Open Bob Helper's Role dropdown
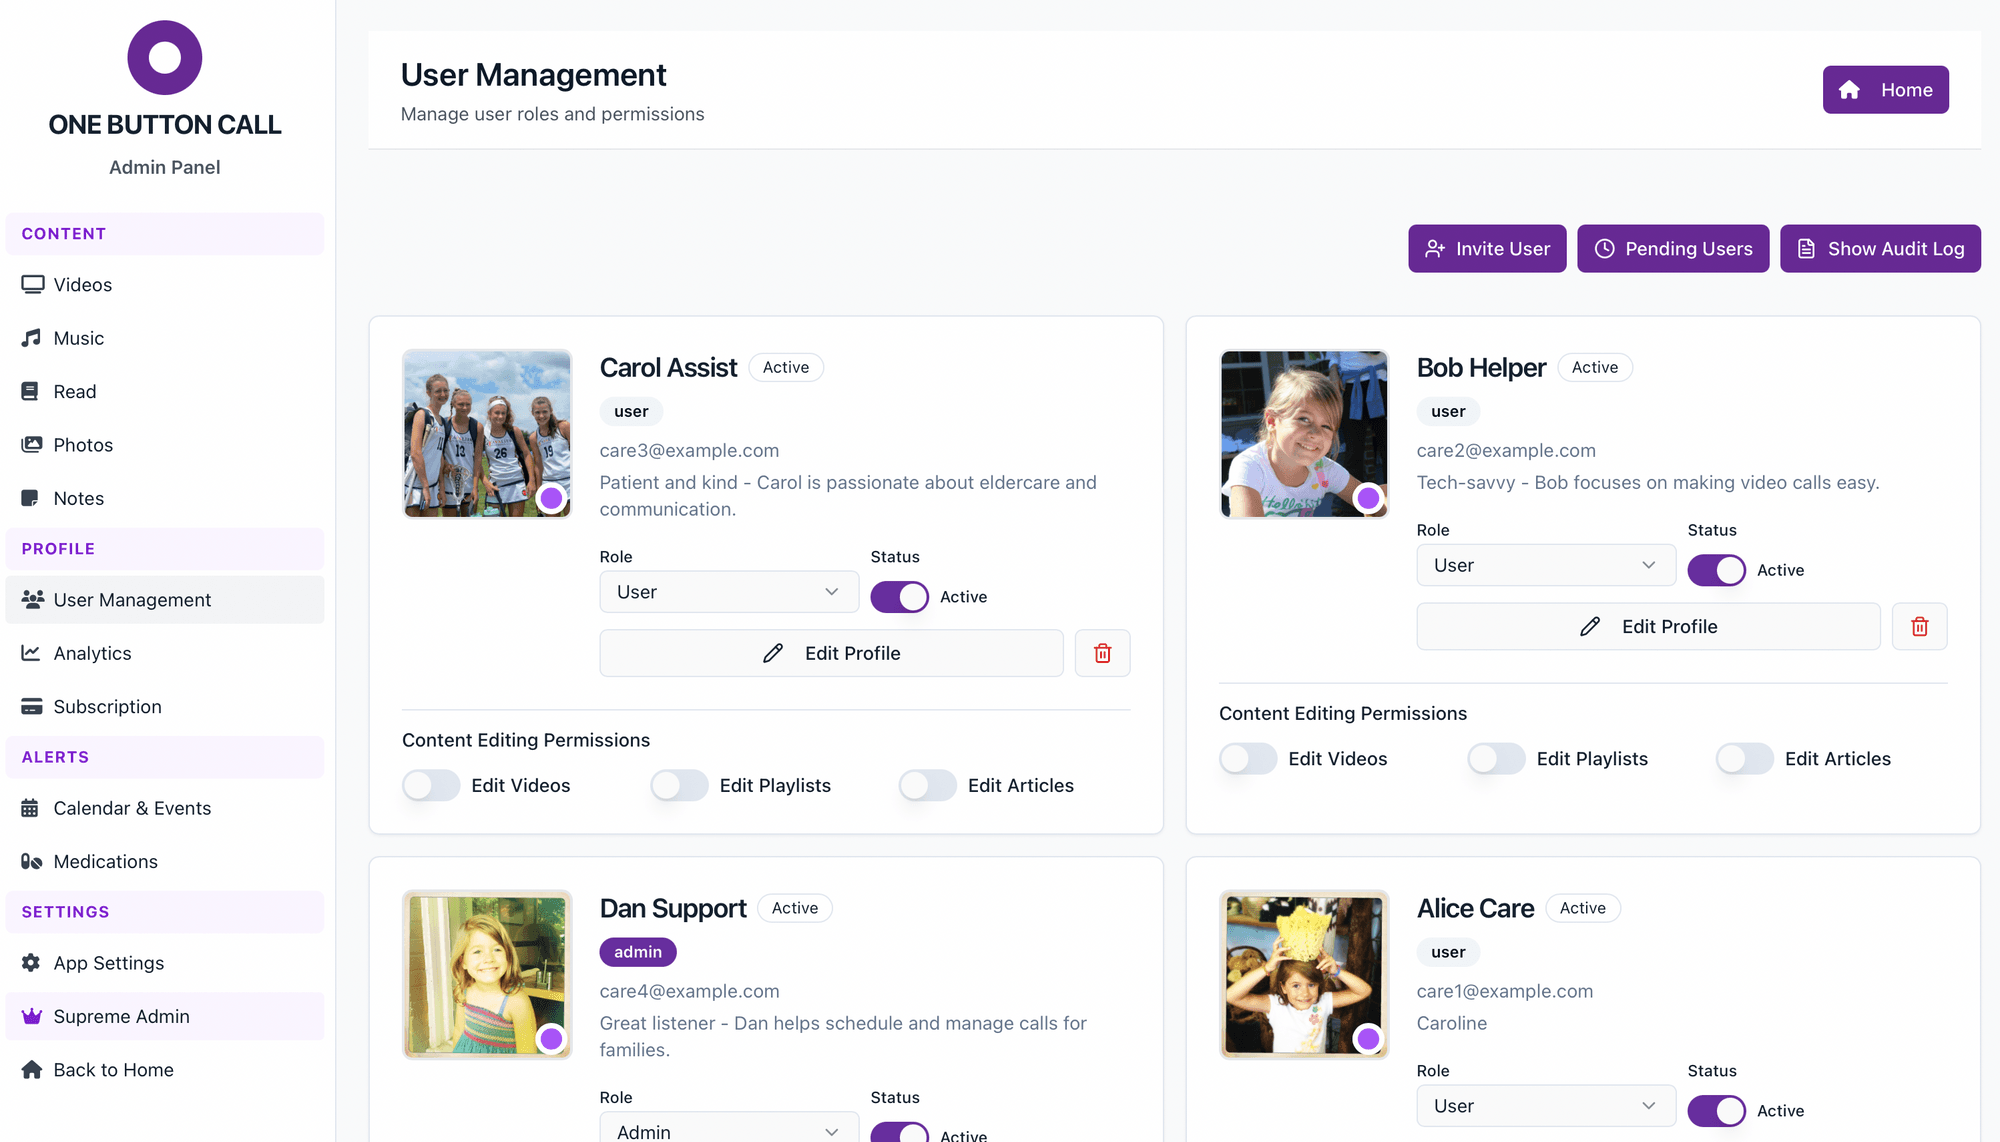The width and height of the screenshot is (2000, 1142). coord(1545,565)
